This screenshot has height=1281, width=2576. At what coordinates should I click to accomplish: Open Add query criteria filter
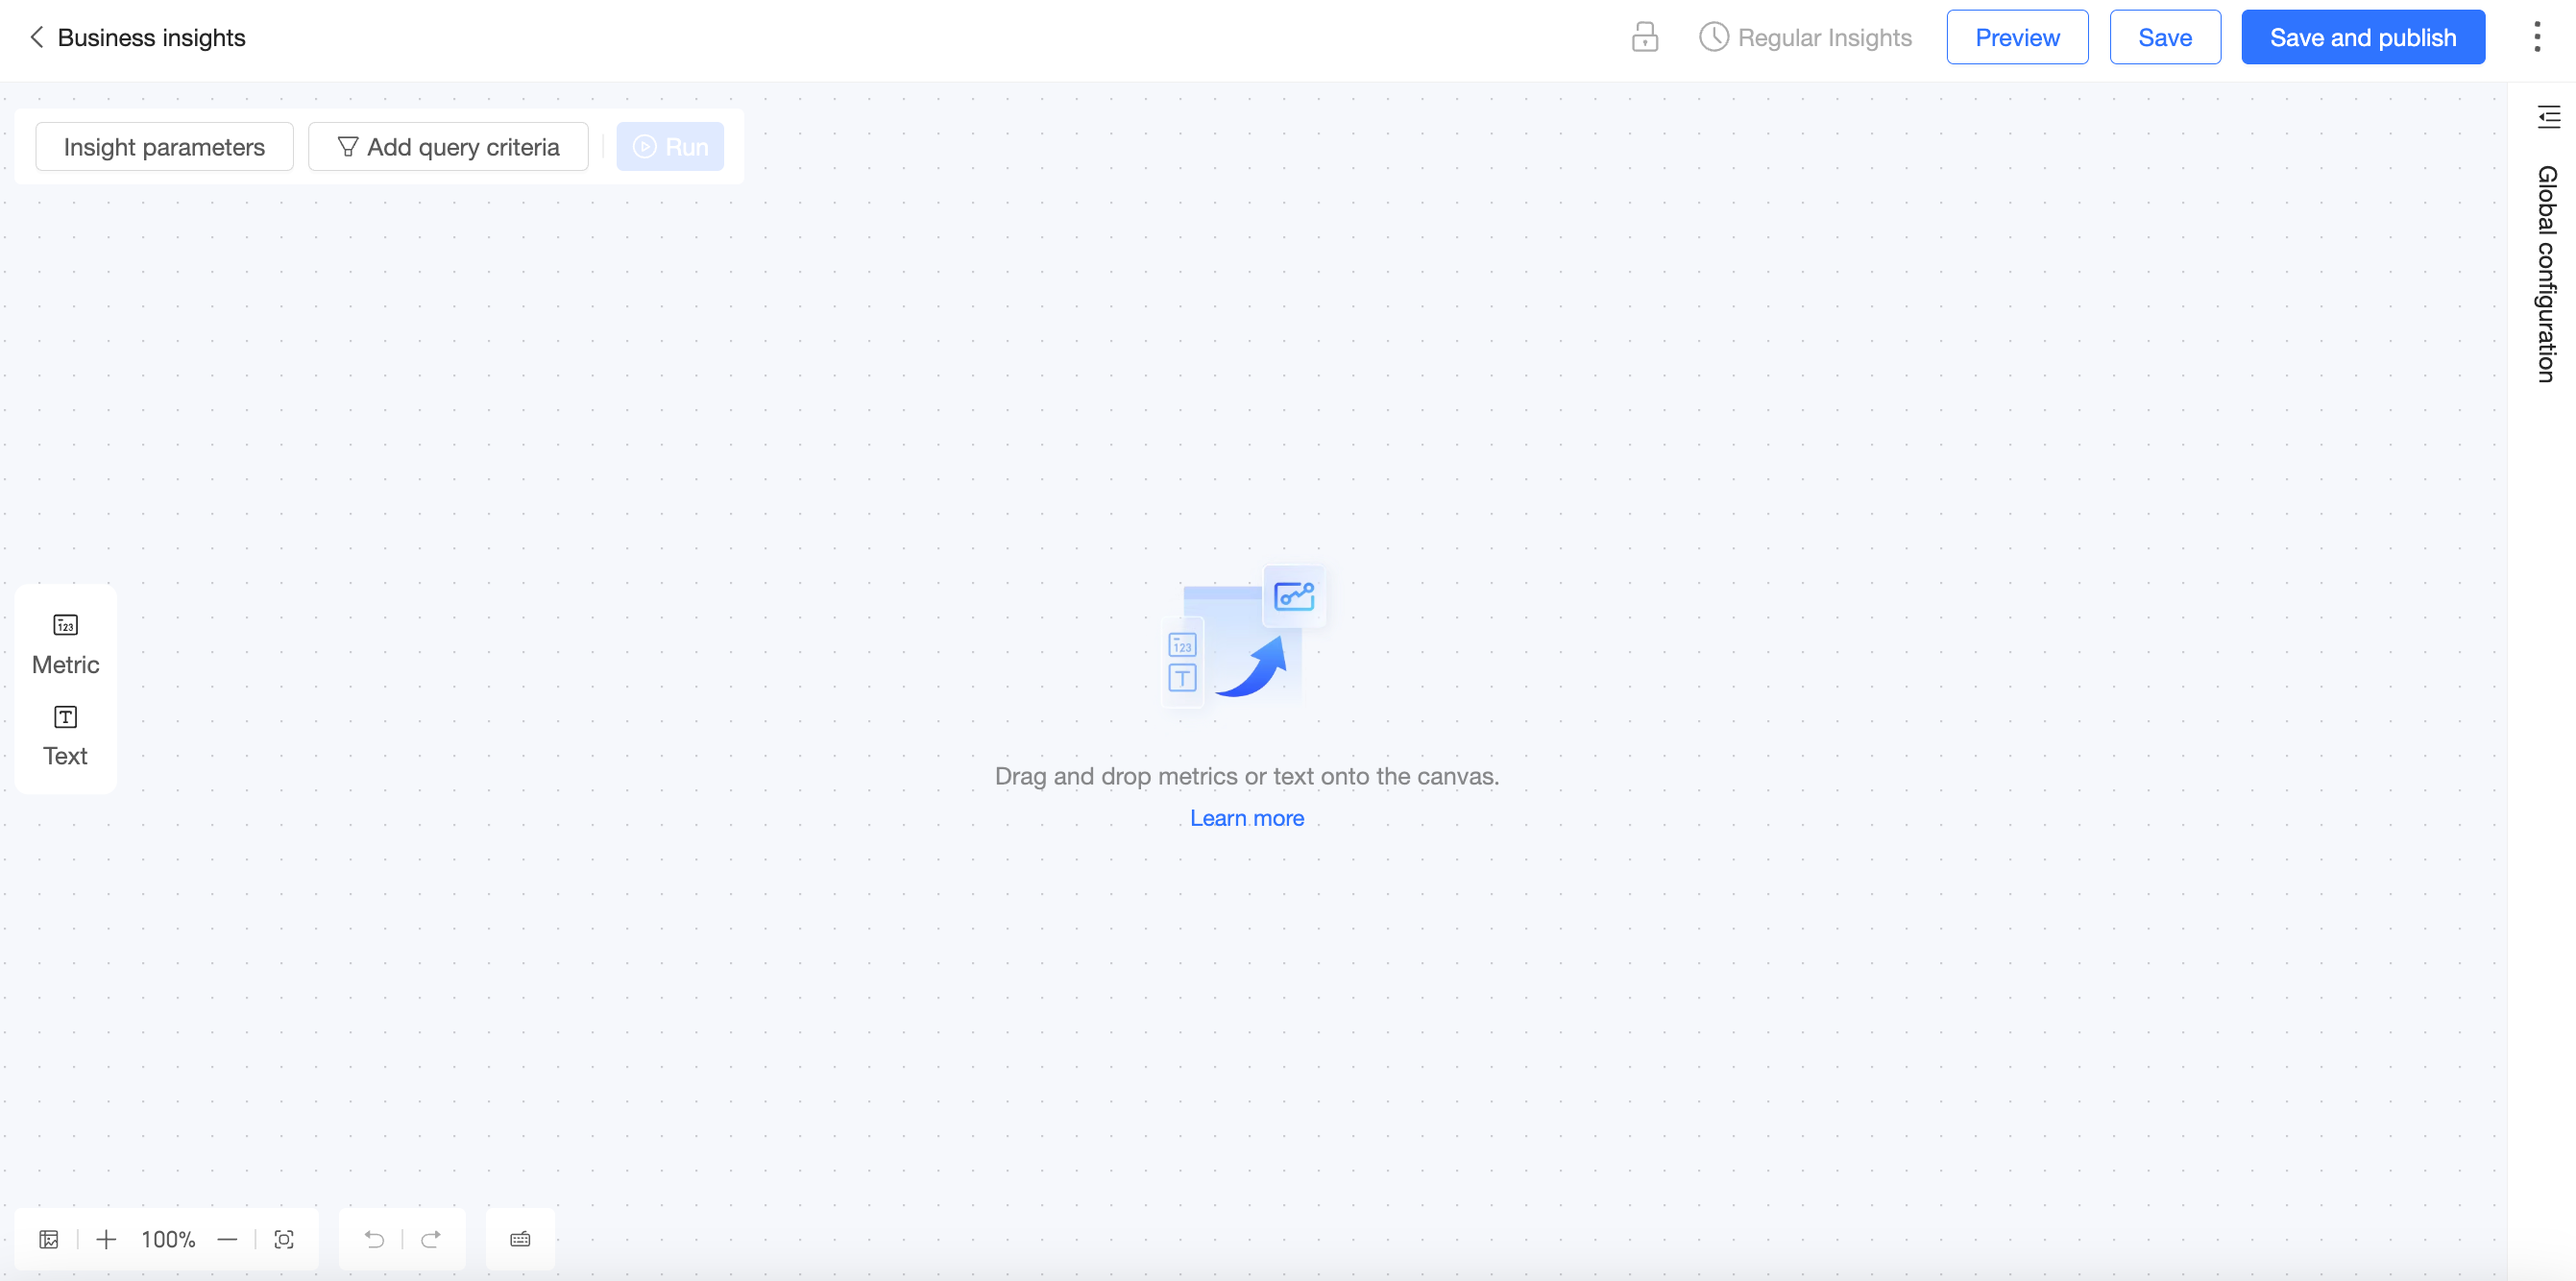tap(448, 147)
